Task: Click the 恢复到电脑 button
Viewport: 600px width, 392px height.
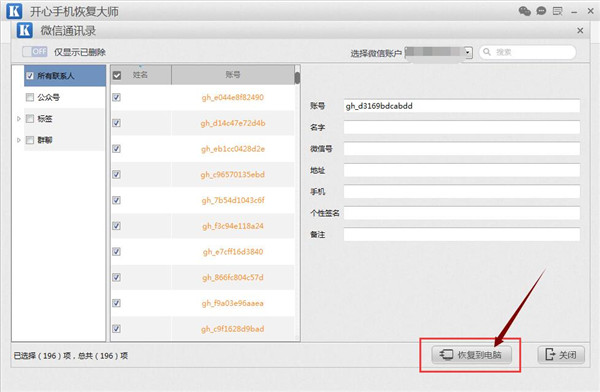Action: [471, 355]
